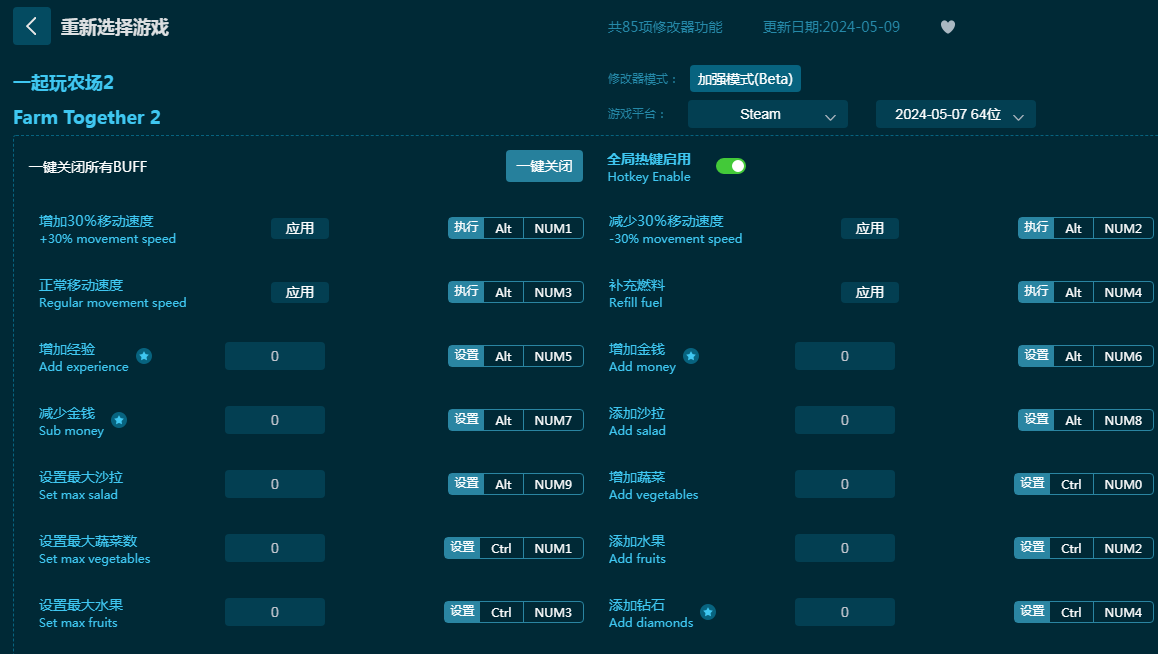
Task: Click the Sub money value field
Action: pyautogui.click(x=275, y=420)
